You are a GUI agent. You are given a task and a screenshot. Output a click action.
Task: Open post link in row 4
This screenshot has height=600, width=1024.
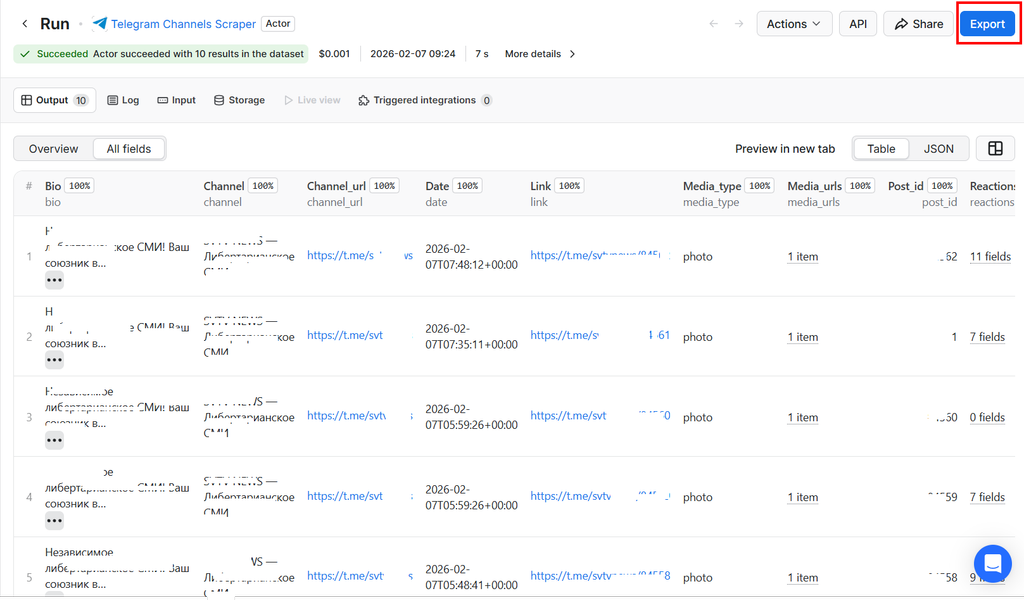(x=600, y=496)
